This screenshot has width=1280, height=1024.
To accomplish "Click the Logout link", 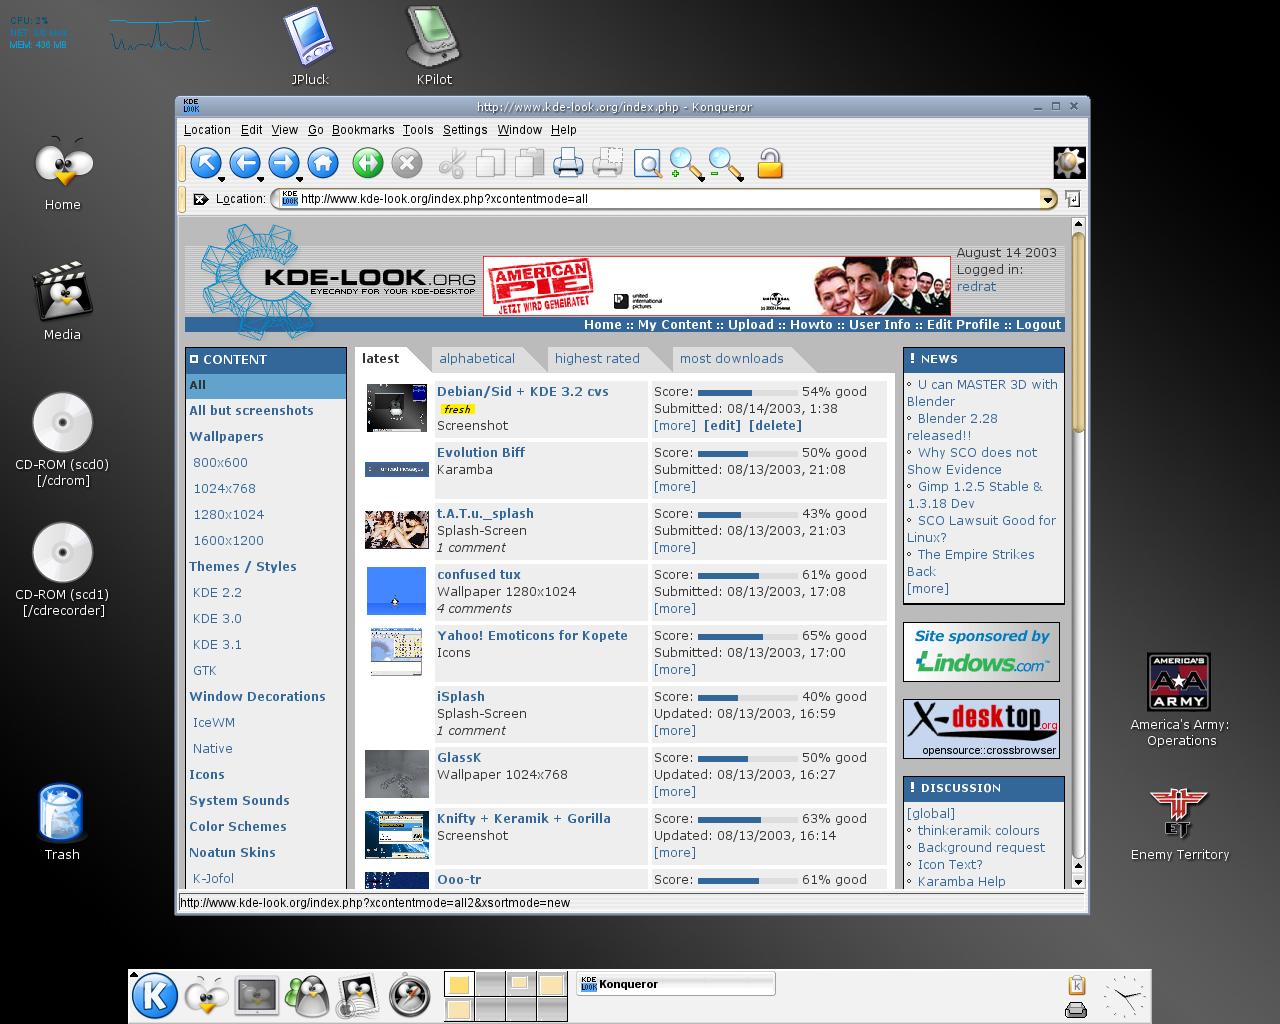I will (1039, 325).
